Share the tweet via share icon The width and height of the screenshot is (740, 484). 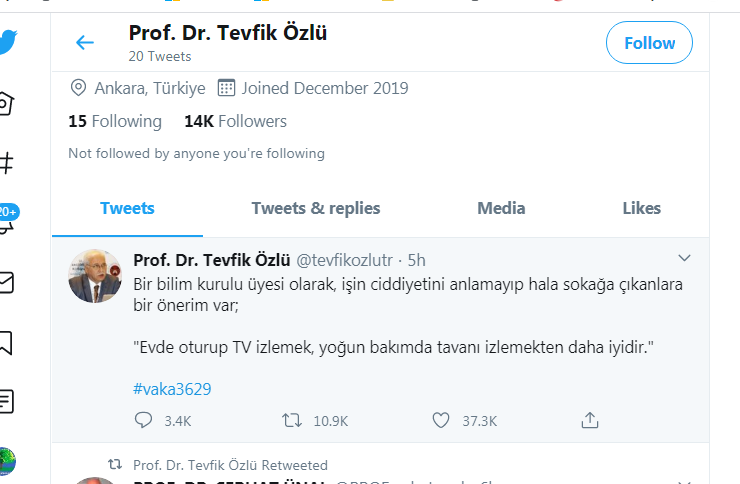pyautogui.click(x=590, y=421)
